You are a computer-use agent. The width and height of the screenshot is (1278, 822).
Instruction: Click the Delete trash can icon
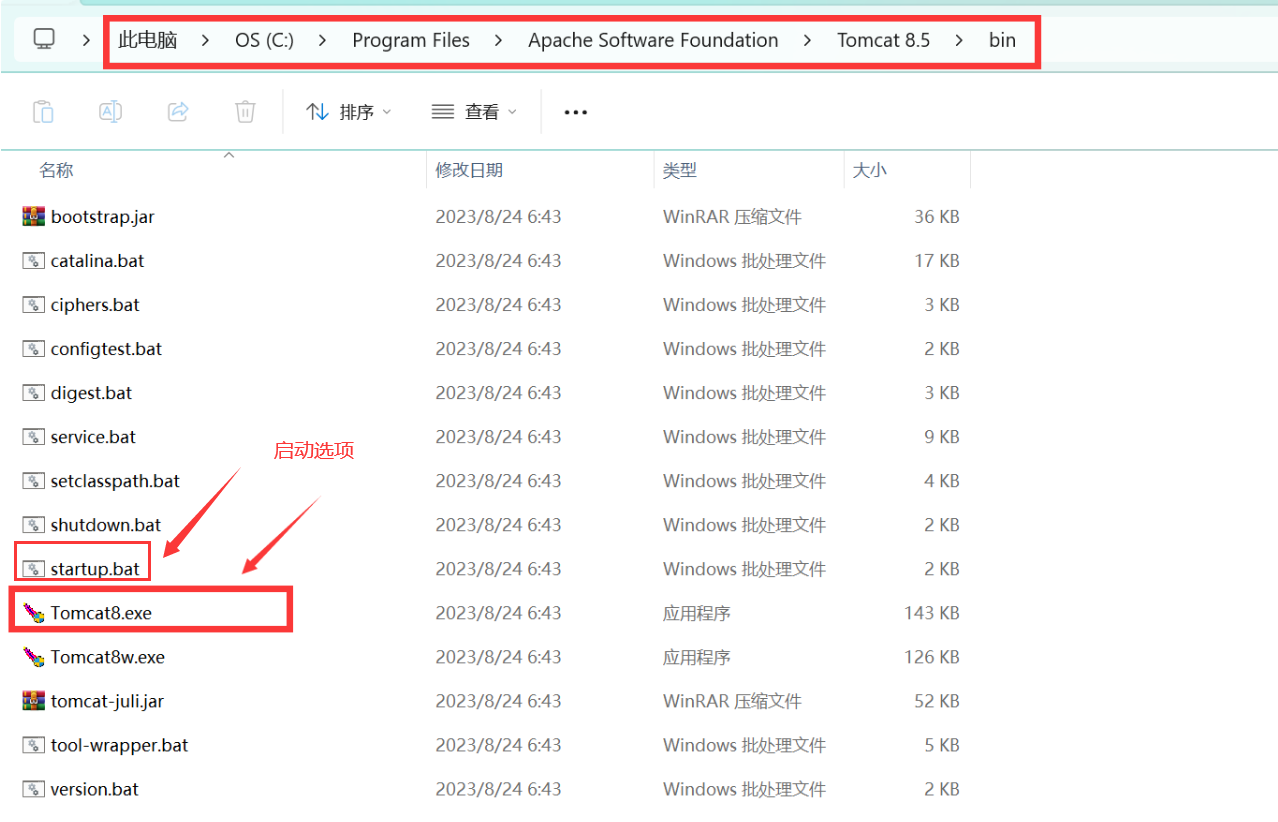click(245, 111)
